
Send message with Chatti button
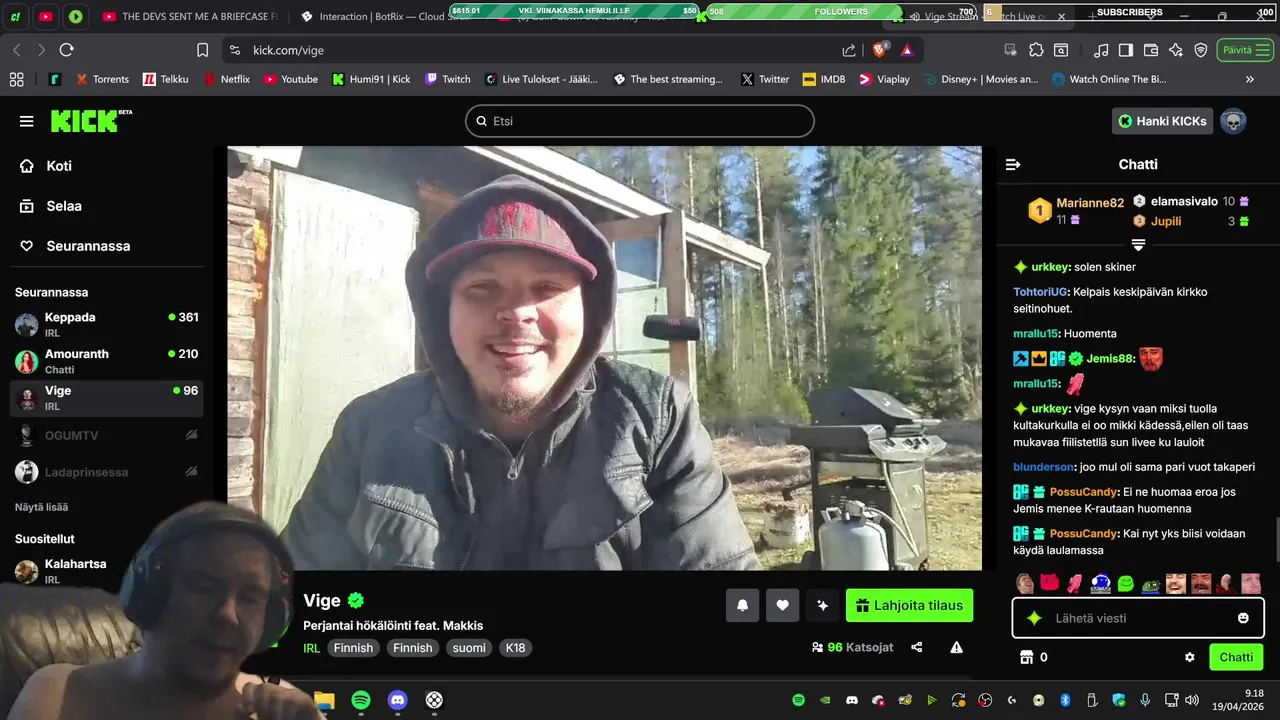click(1236, 657)
